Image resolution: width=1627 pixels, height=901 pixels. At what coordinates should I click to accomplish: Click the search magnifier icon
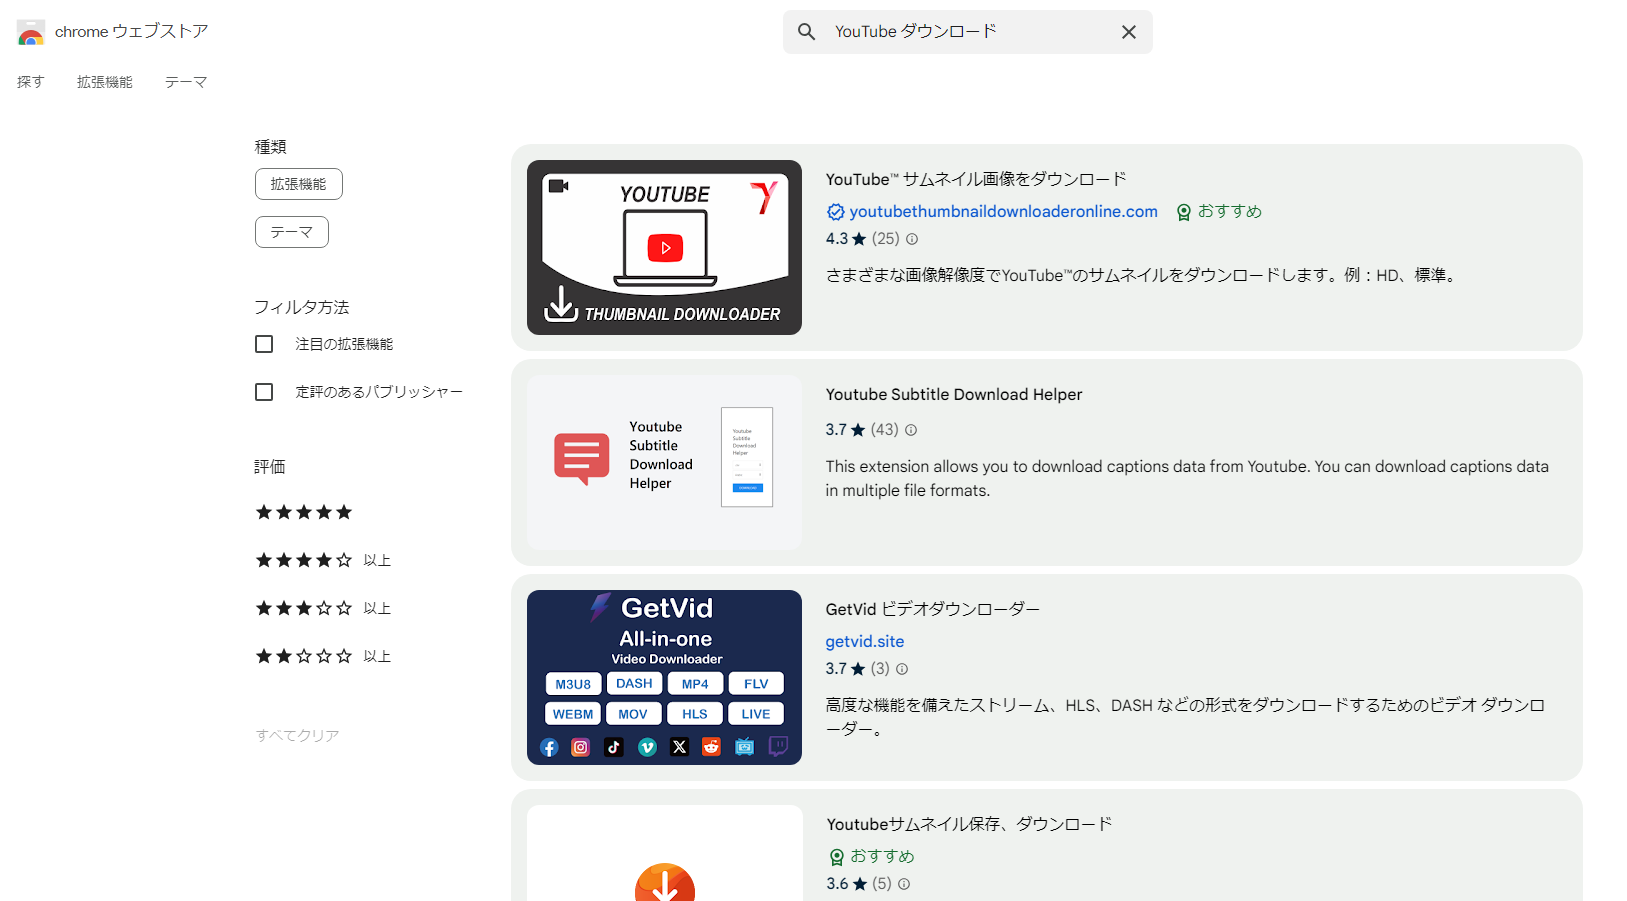click(806, 31)
